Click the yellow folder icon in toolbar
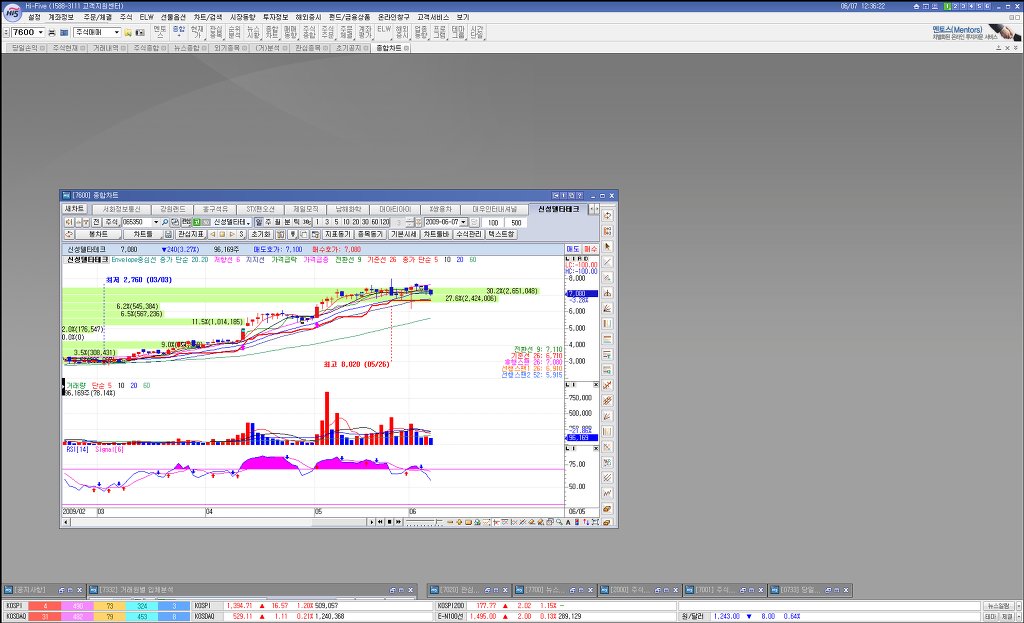This screenshot has height=623, width=1024. (128, 32)
